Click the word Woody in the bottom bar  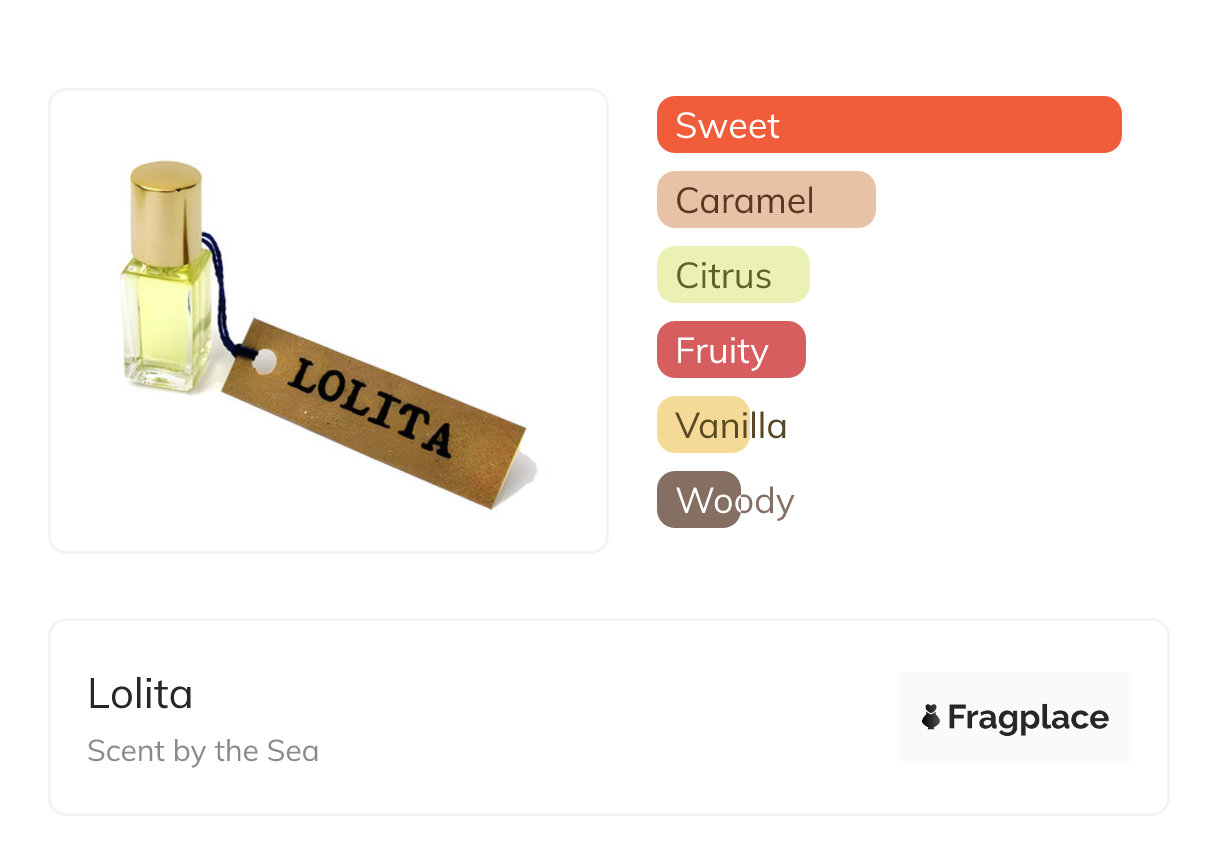[735, 500]
